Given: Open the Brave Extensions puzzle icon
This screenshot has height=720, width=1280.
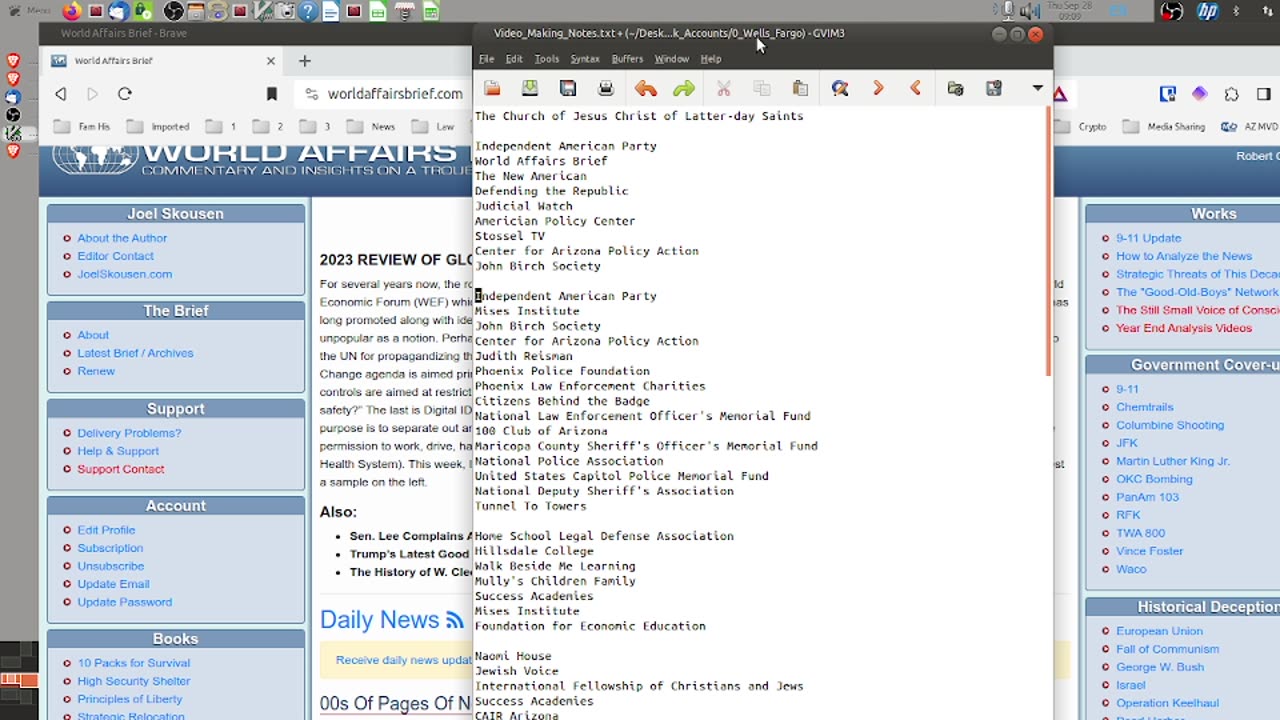Looking at the screenshot, I should pos(1232,94).
